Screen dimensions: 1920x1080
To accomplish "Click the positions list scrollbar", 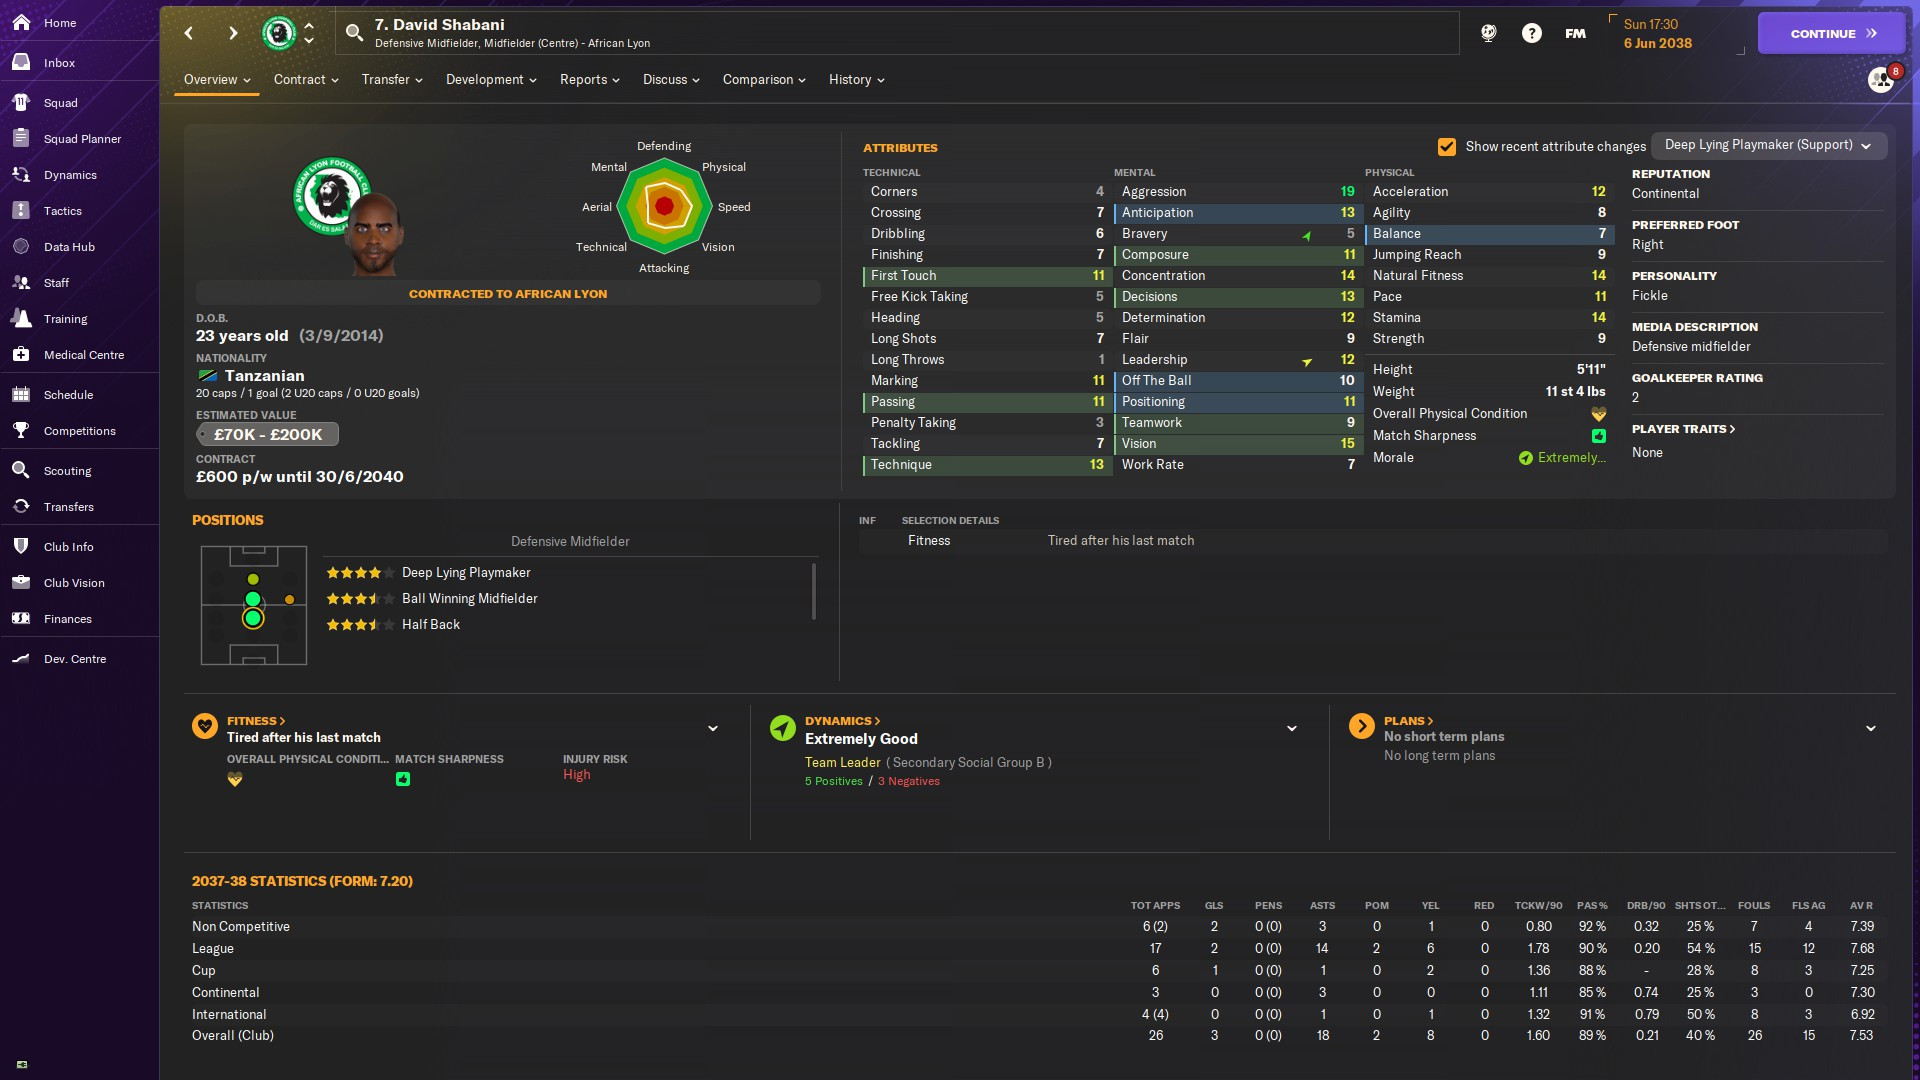I will tap(814, 592).
